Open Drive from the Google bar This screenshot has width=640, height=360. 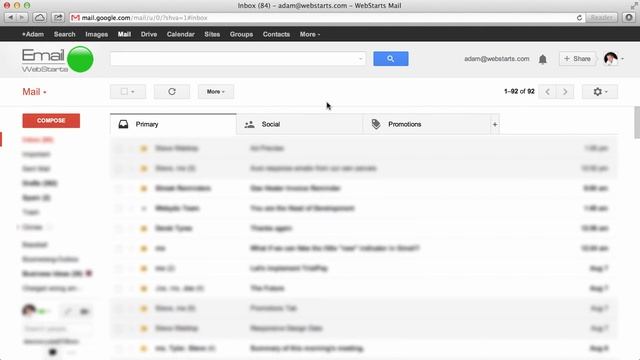(x=149, y=34)
